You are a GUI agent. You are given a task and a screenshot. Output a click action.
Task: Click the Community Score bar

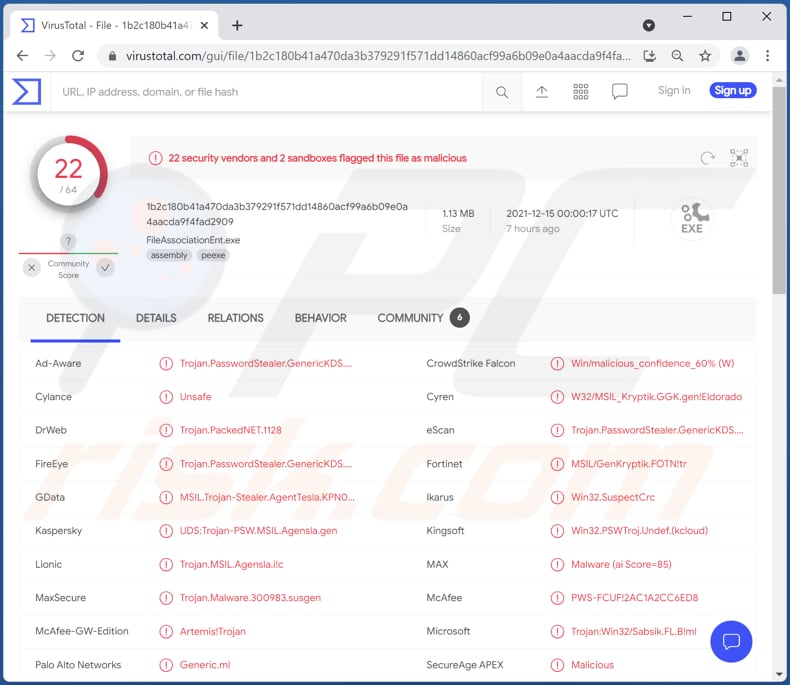pyautogui.click(x=68, y=253)
